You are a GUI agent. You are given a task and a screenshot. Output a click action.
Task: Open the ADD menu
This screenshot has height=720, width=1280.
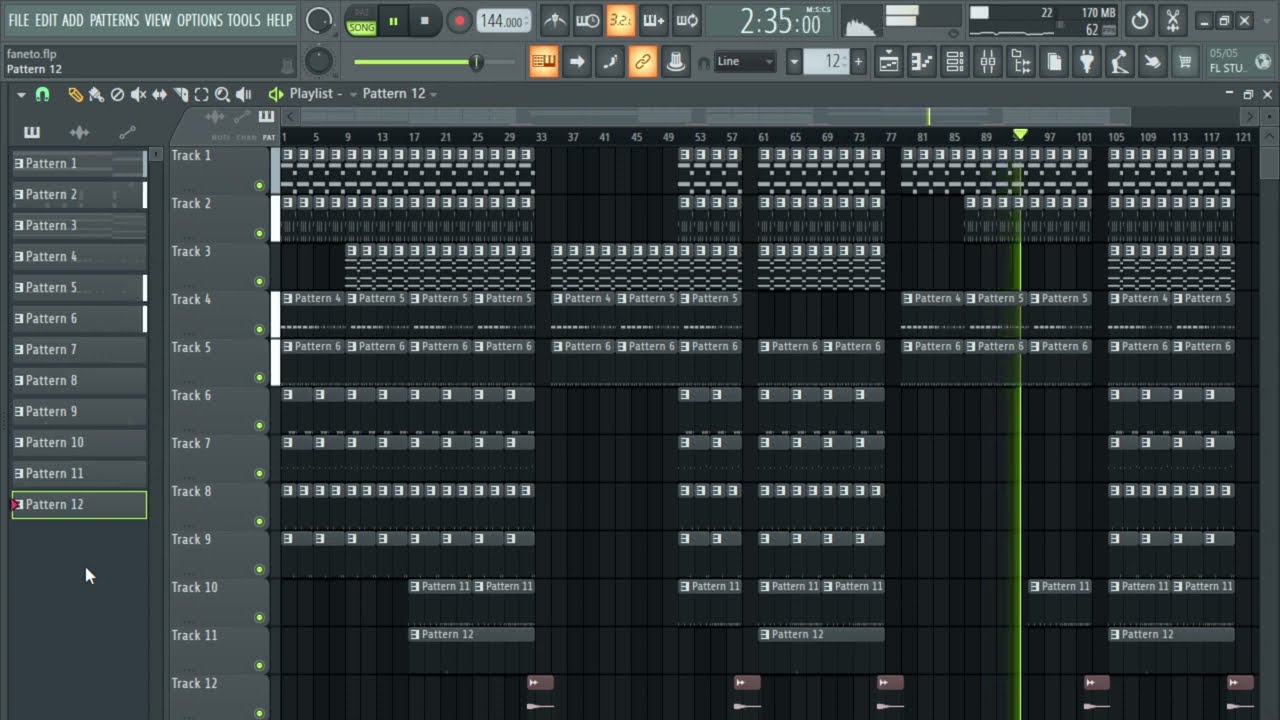tap(73, 20)
